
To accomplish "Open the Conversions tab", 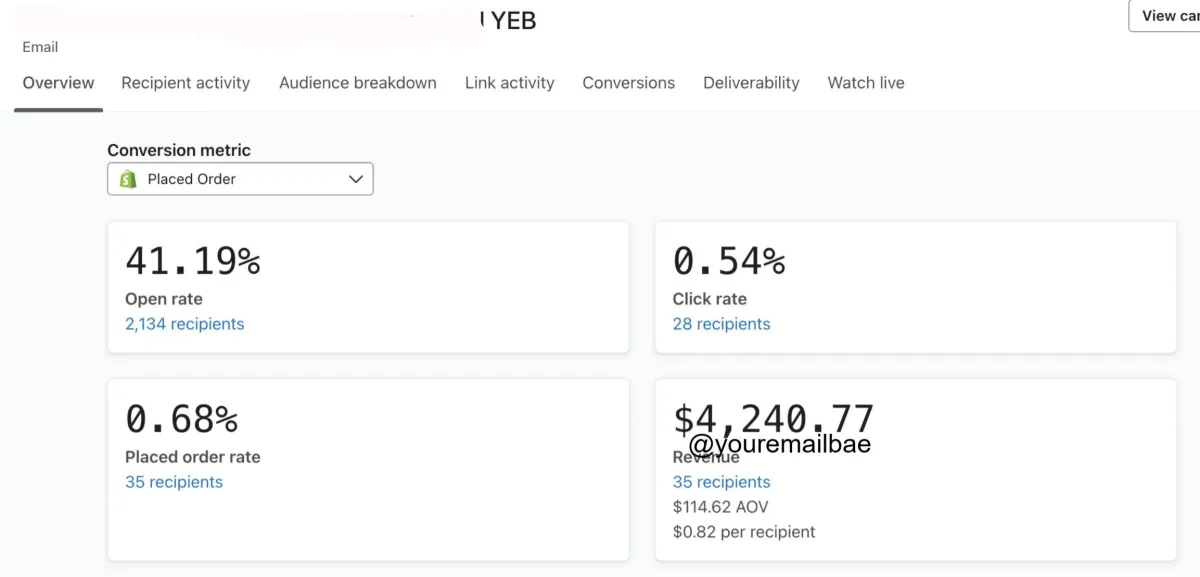I will 629,83.
